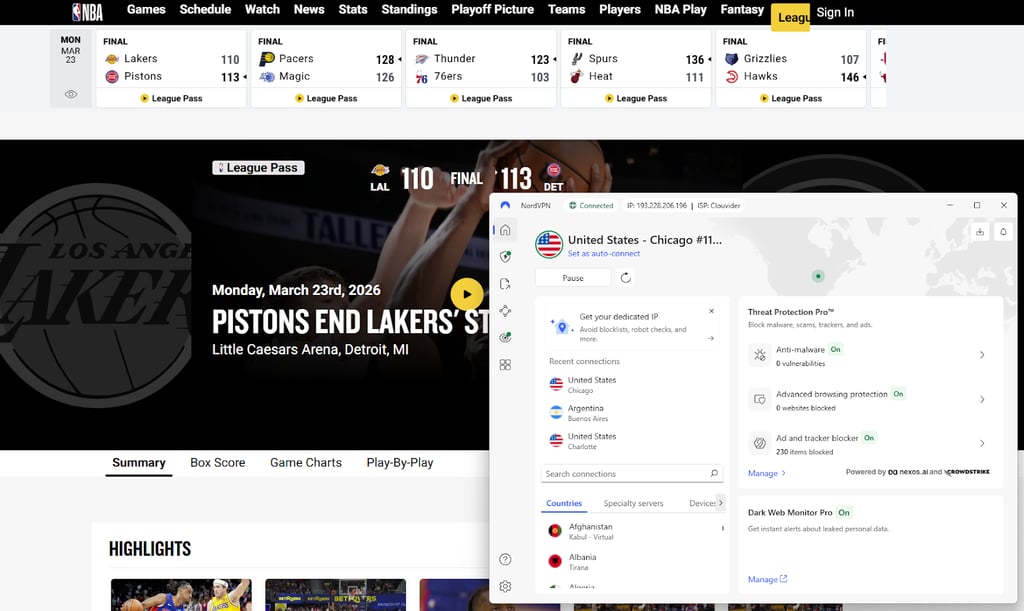Screen dimensions: 1024x611
Task: Click the download icon in NordVPN map corner
Action: pos(980,232)
